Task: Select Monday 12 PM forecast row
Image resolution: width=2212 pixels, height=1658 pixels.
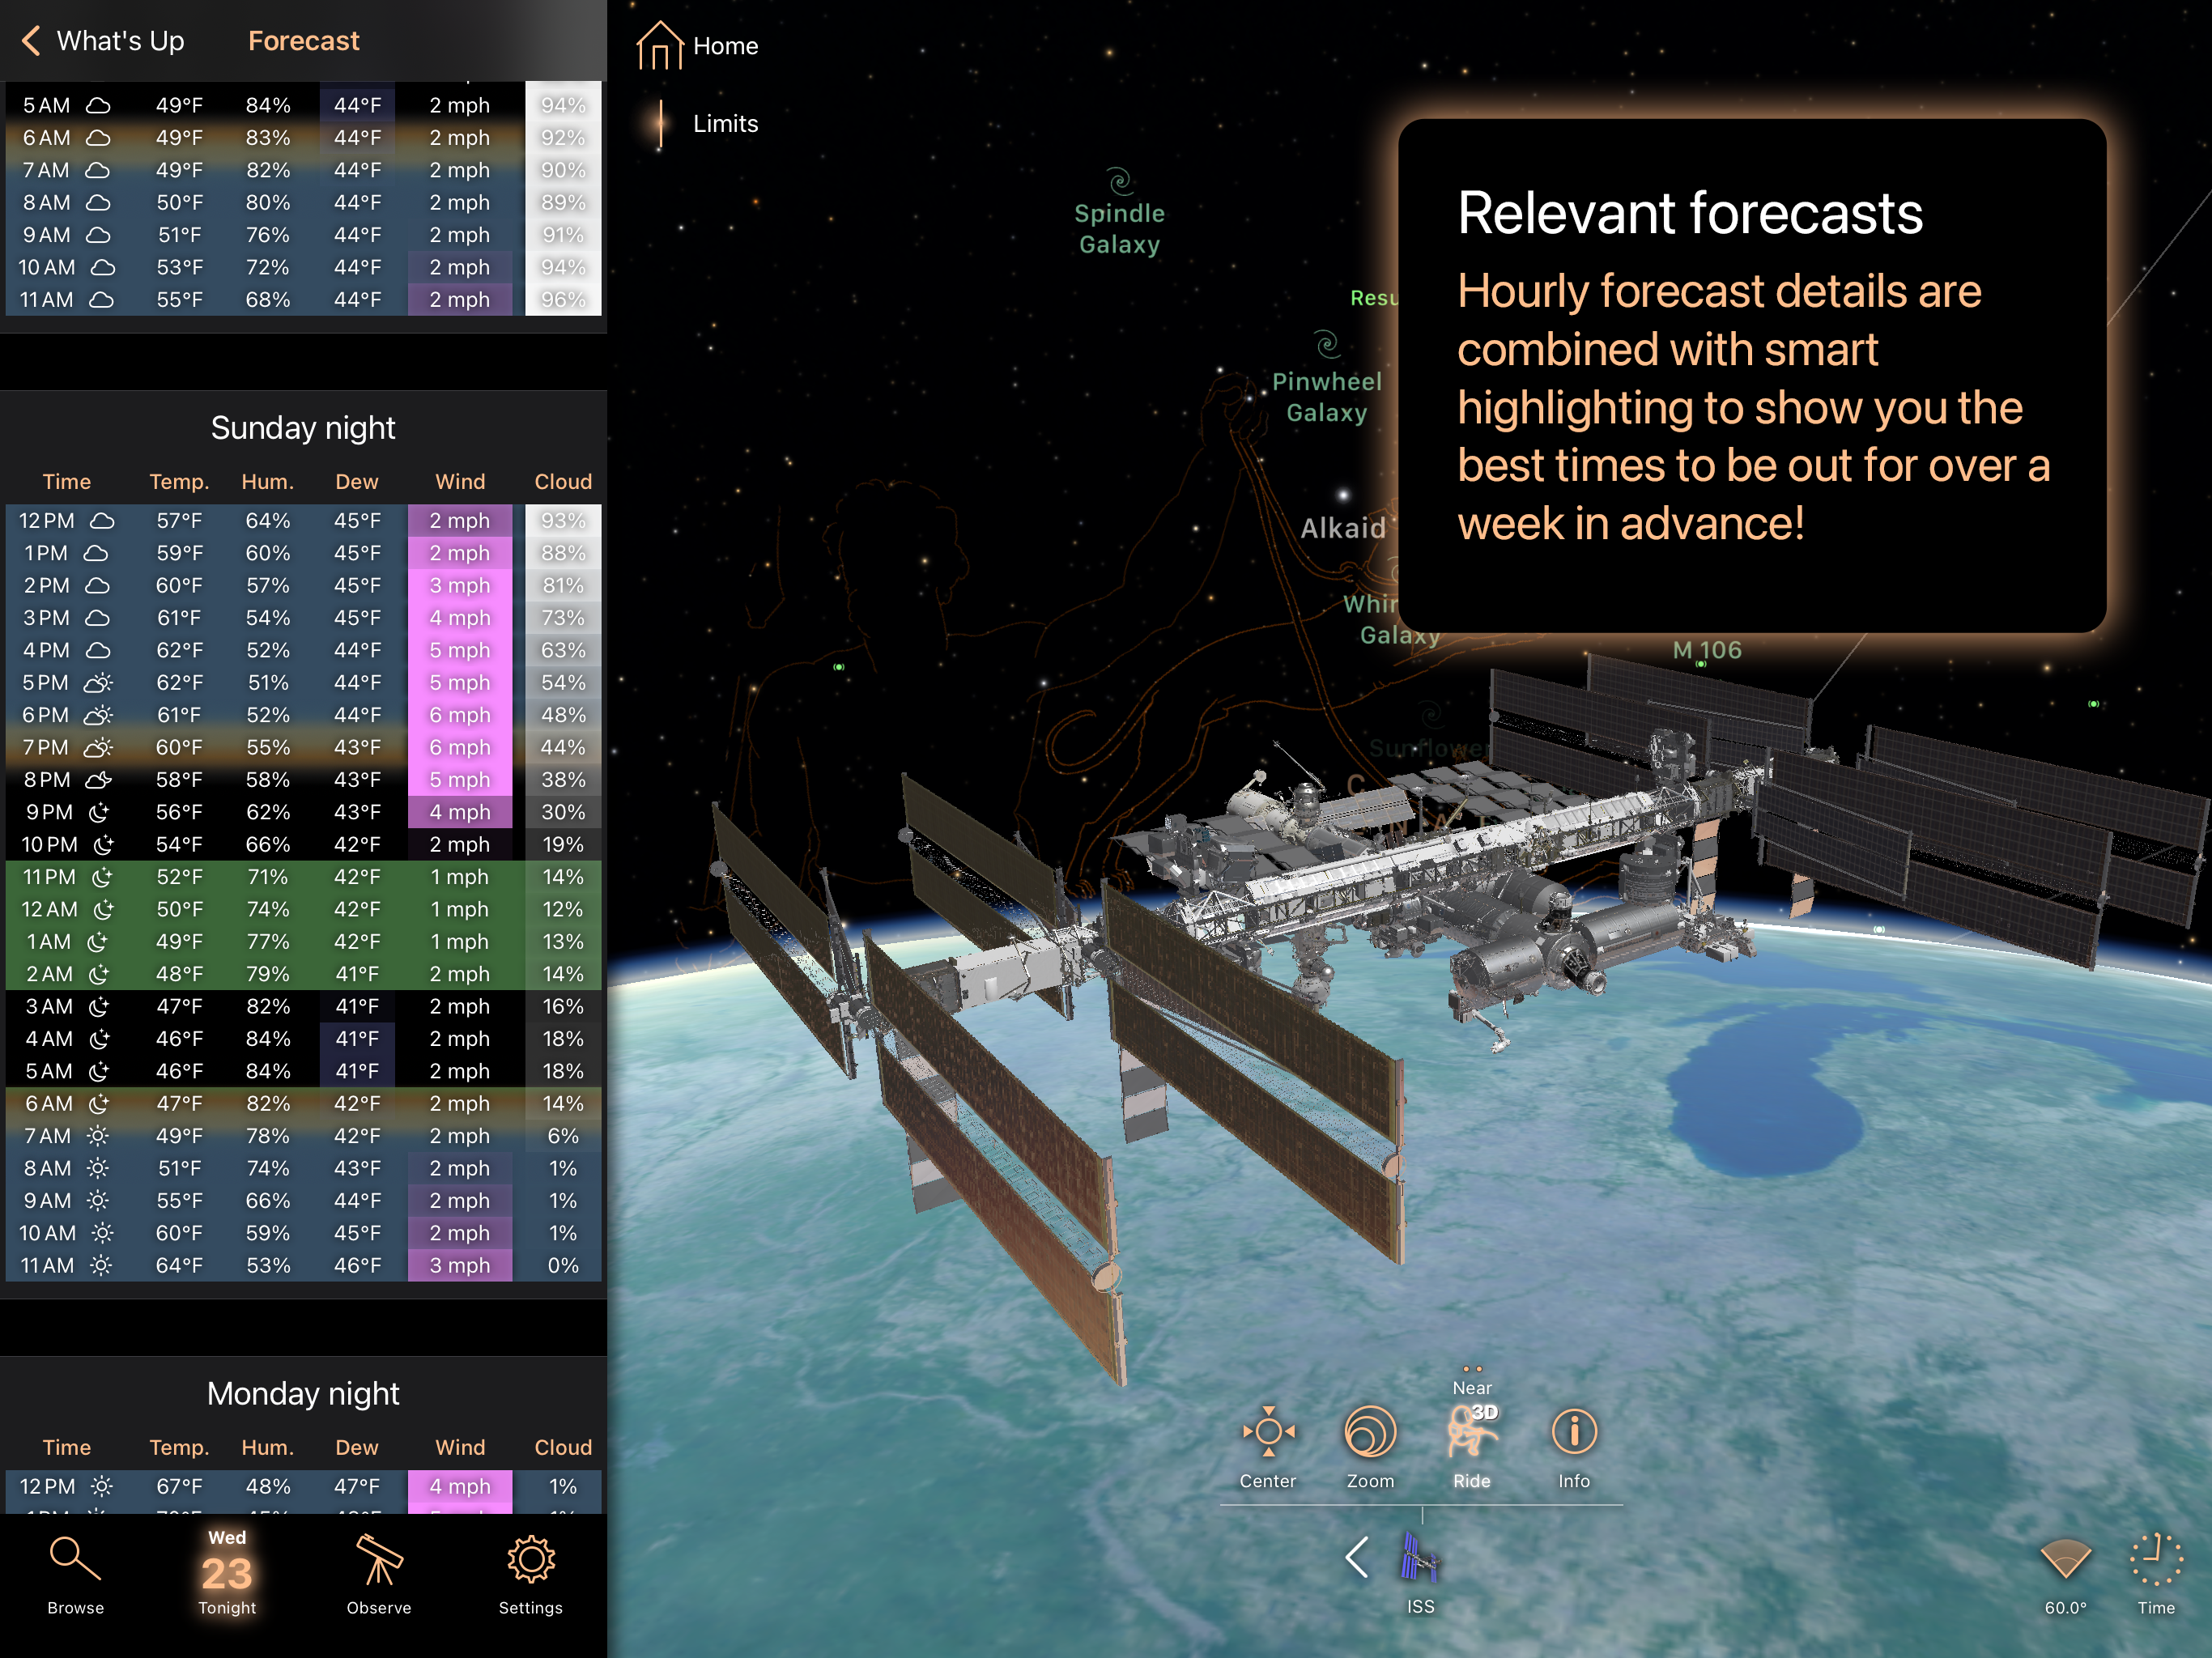Action: click(303, 1487)
